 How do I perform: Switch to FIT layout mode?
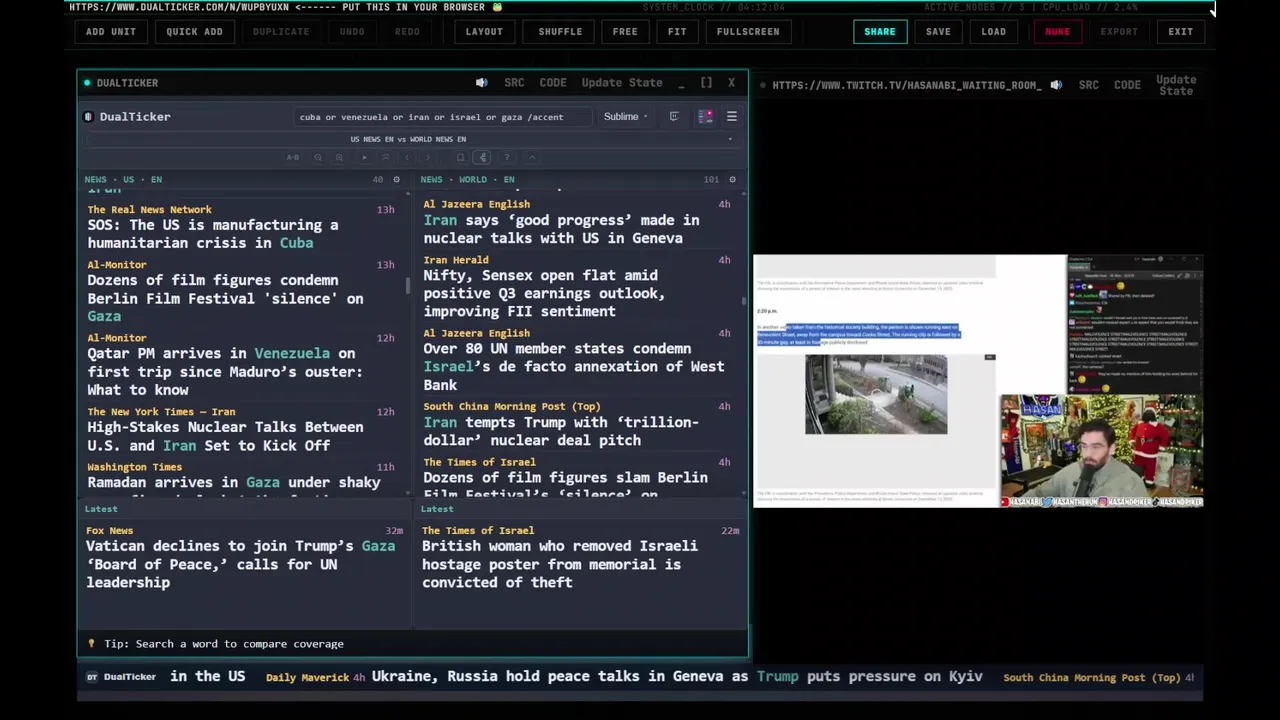coord(677,31)
